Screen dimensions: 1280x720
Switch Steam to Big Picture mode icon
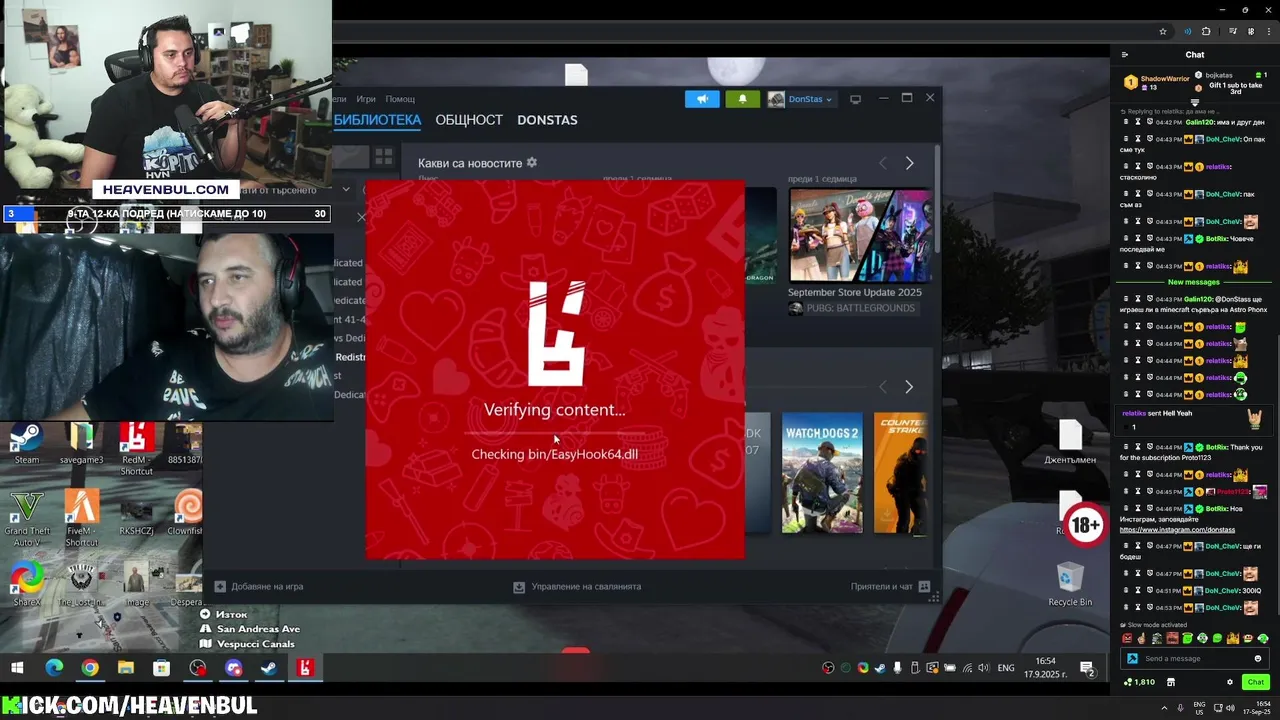(855, 99)
